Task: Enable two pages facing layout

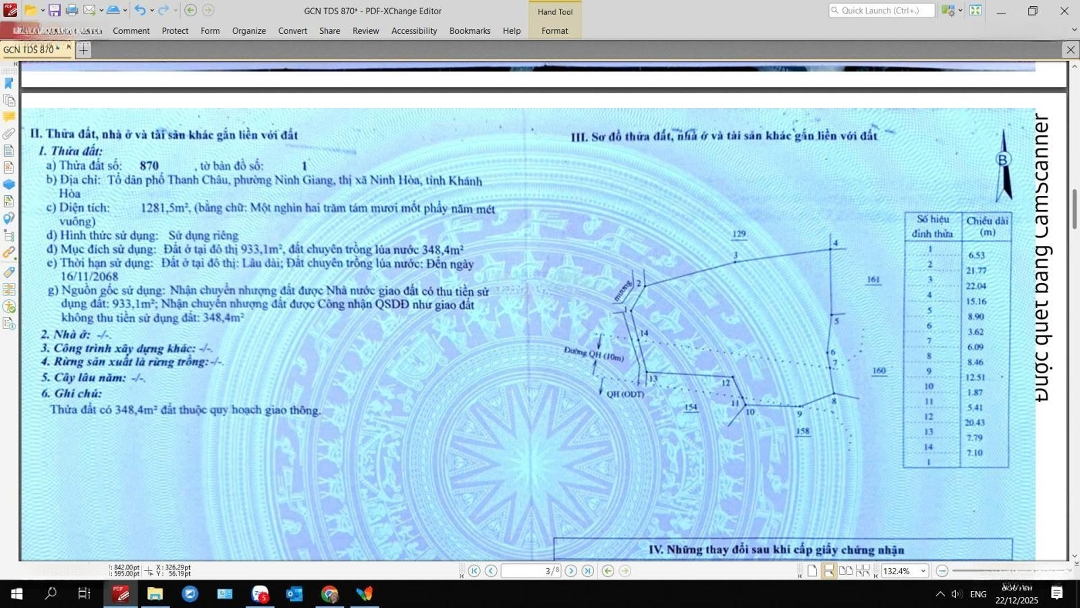Action: click(x=846, y=571)
